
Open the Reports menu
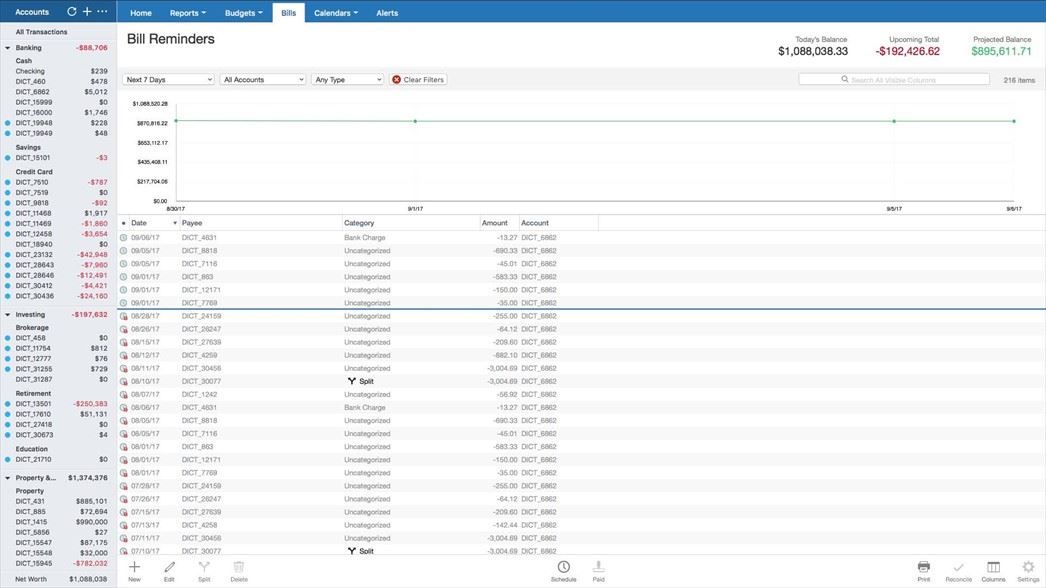click(x=187, y=13)
